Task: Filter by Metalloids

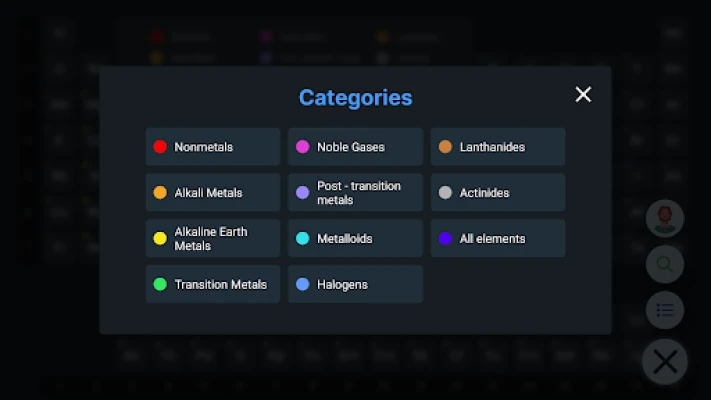Action: (x=355, y=239)
